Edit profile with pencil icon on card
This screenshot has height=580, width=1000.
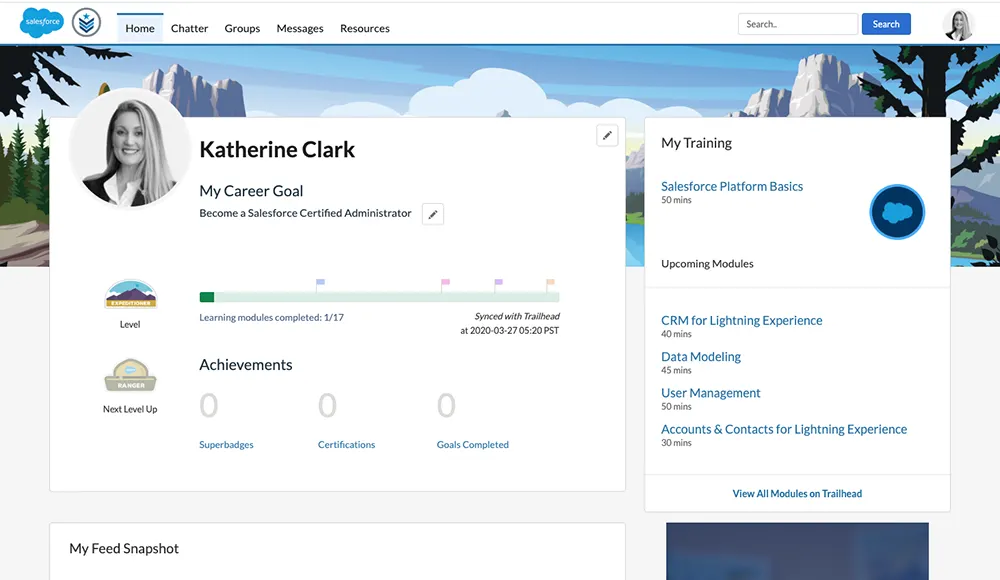pyautogui.click(x=607, y=135)
